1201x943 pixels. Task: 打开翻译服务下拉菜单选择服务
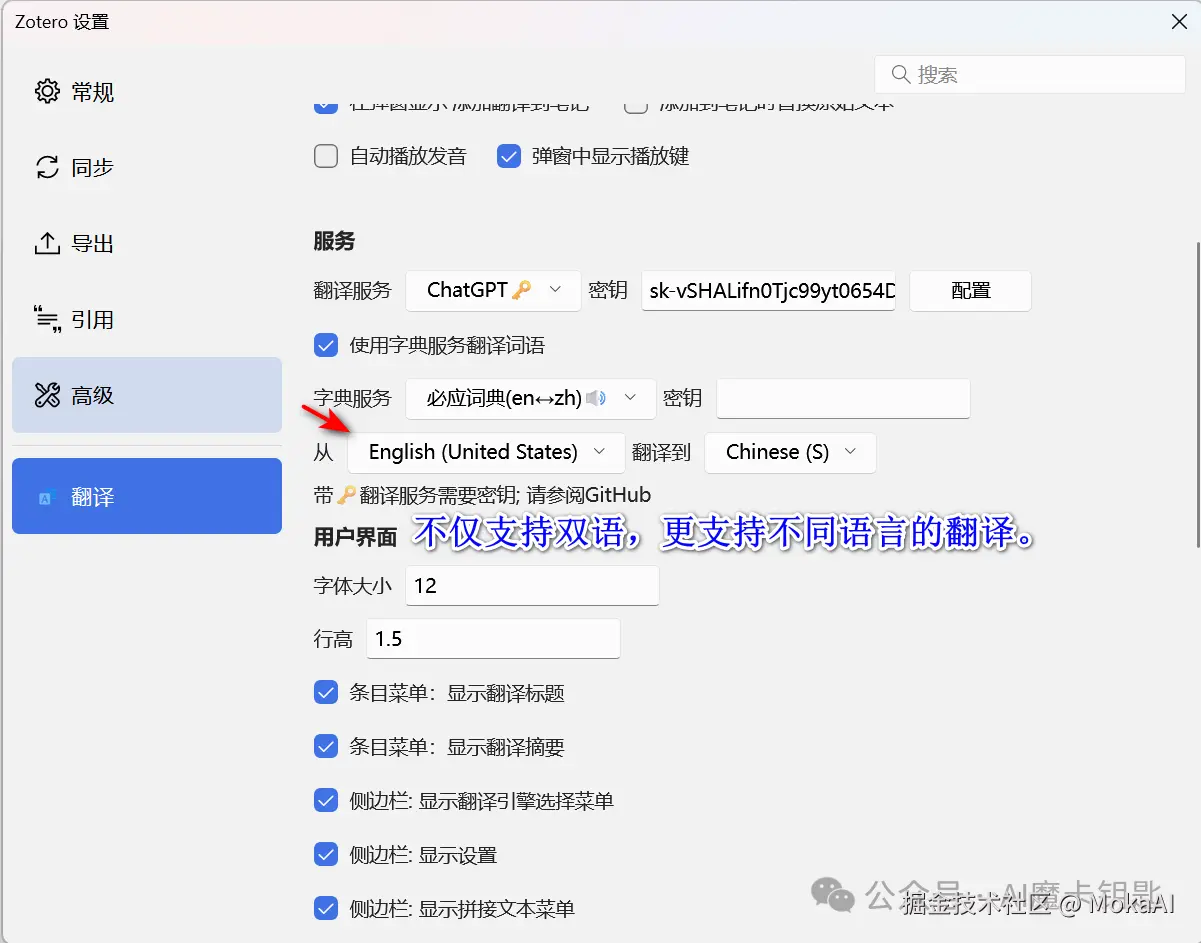[x=492, y=290]
